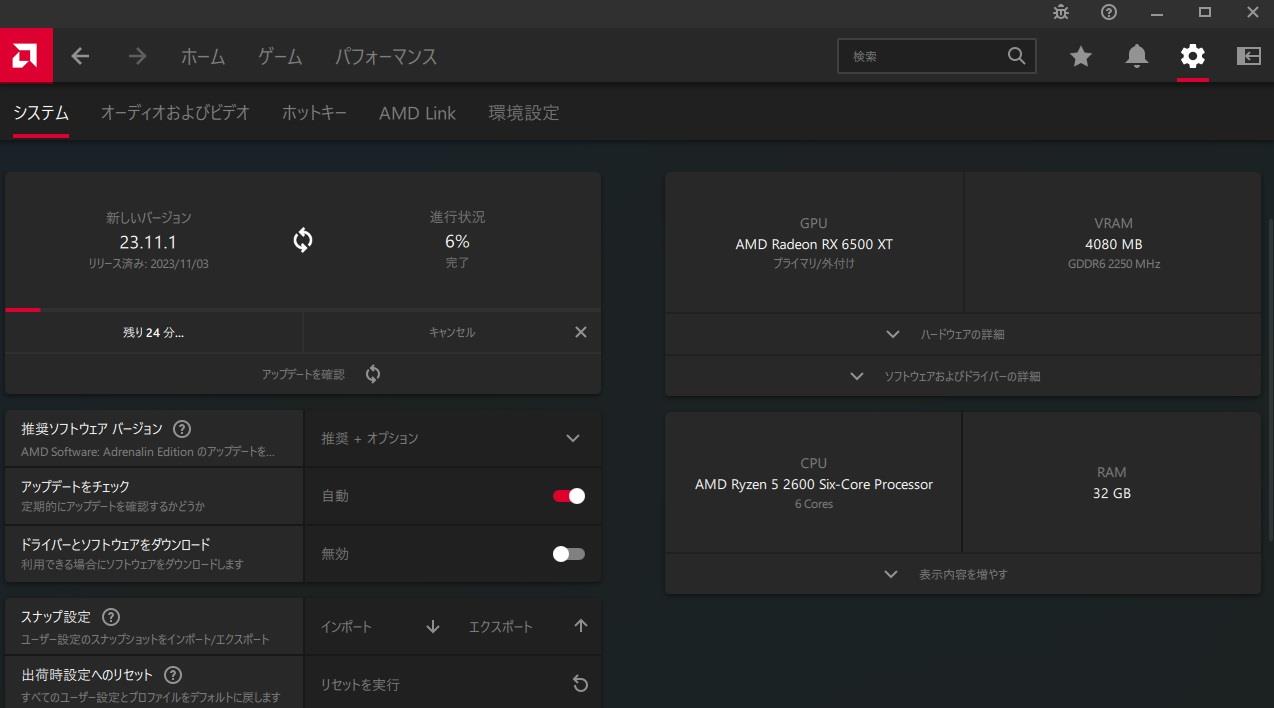Open settings gear icon
The height and width of the screenshot is (708, 1274).
[1193, 57]
